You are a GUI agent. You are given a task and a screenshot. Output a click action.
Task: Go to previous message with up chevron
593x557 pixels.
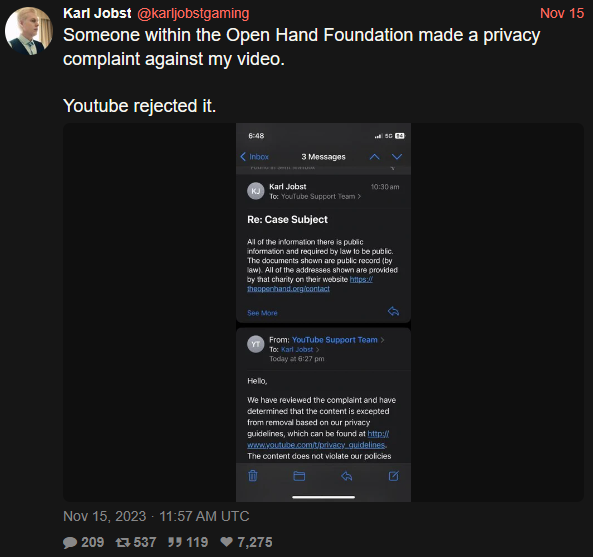(374, 157)
